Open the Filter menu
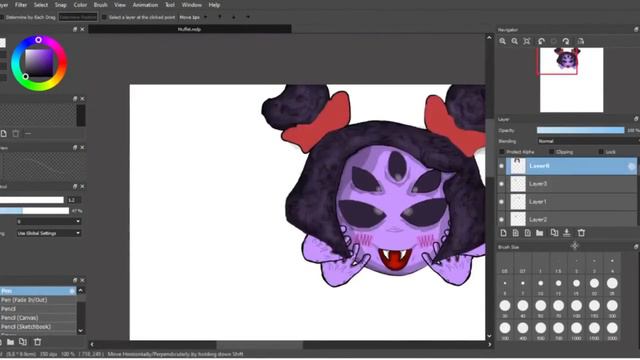This screenshot has height=360, width=640. 21,5
